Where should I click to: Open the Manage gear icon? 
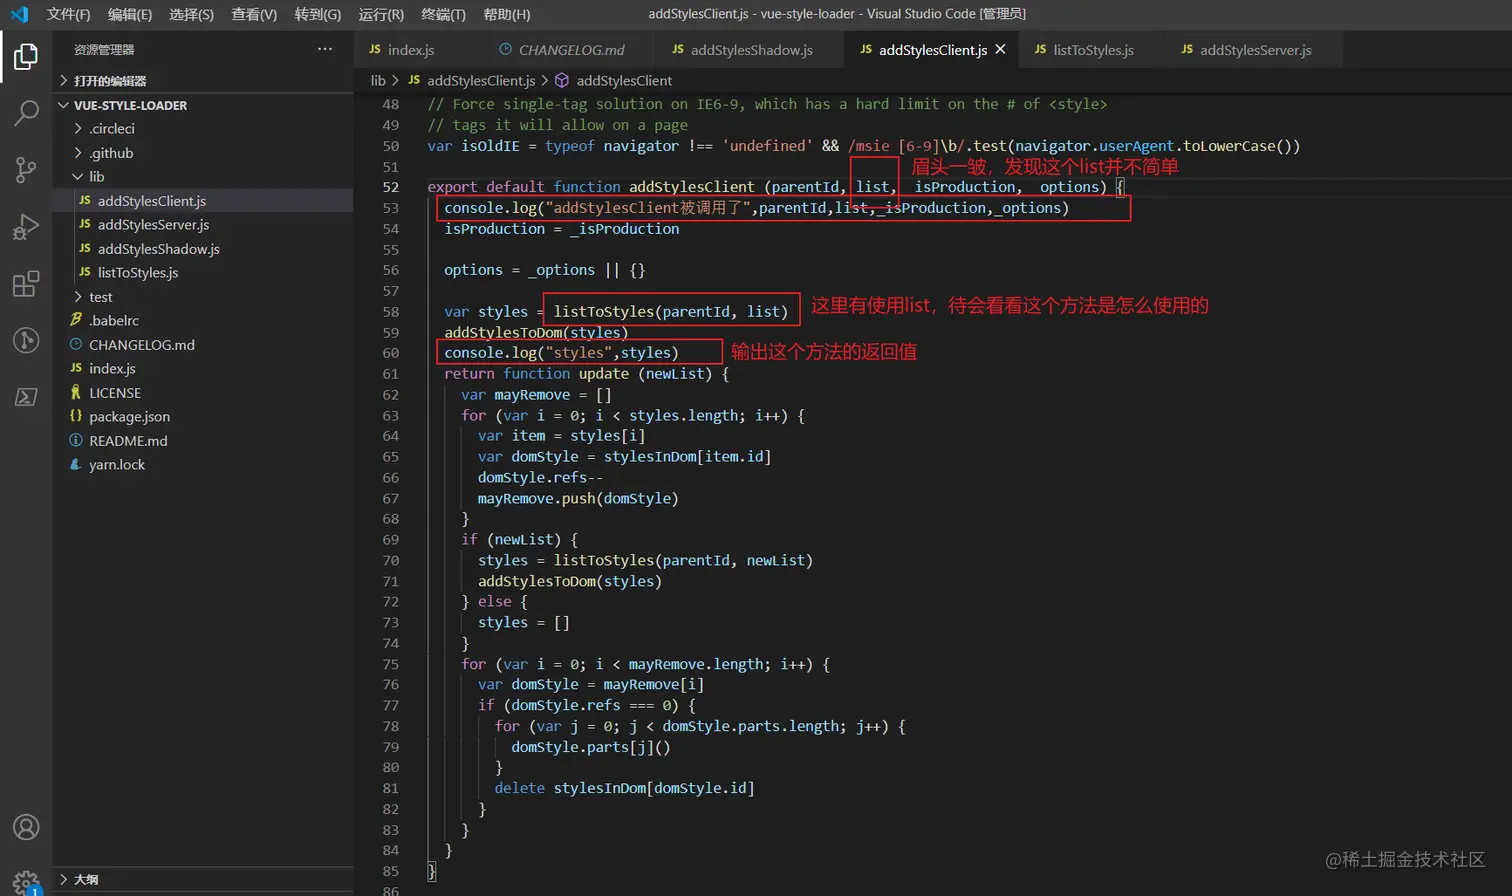[x=26, y=882]
